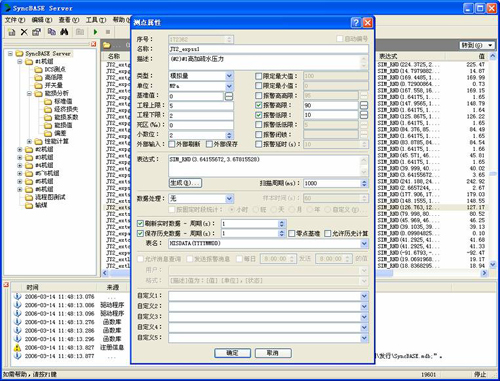
Task: Close the left tree panel with red X
Action: pos(93,44)
